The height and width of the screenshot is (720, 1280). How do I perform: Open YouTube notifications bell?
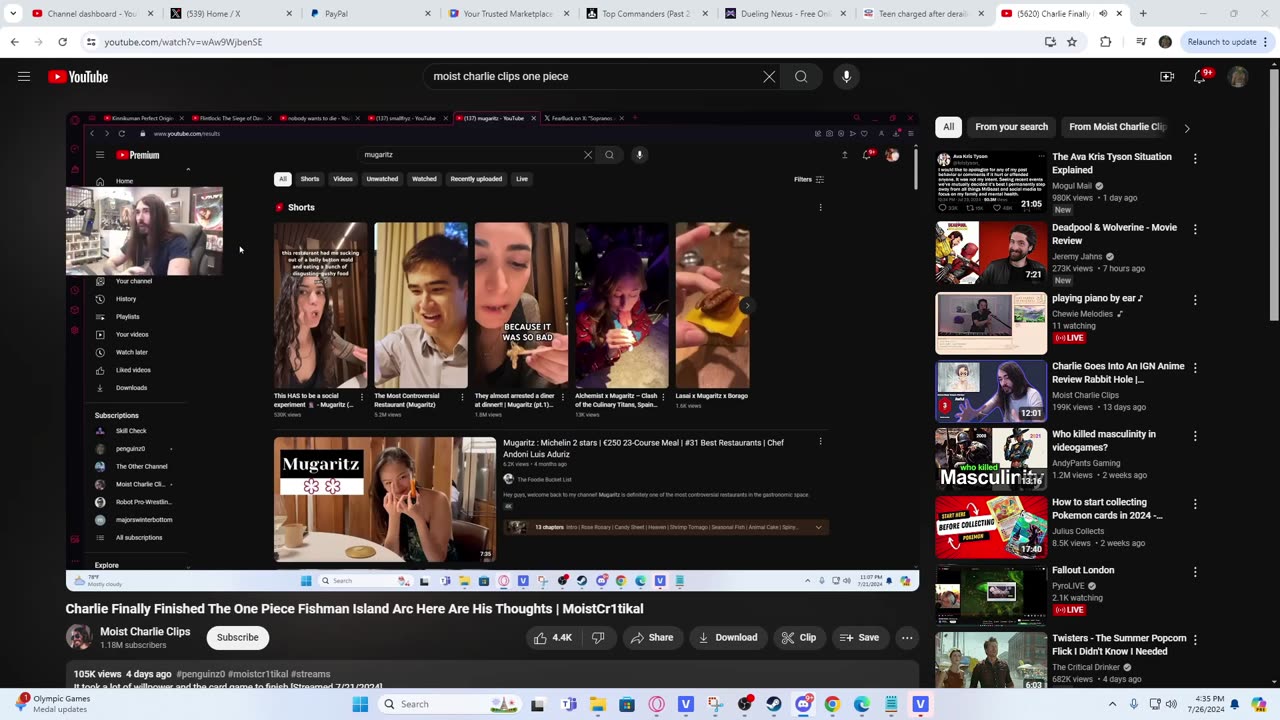(1200, 77)
